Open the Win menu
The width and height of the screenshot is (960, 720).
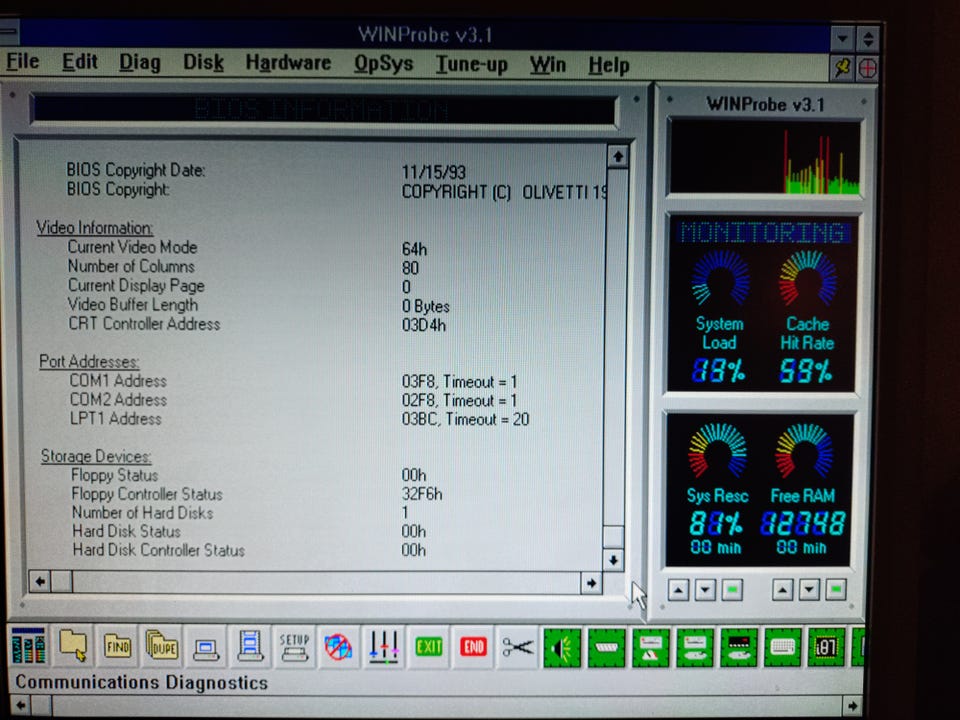pyautogui.click(x=547, y=64)
